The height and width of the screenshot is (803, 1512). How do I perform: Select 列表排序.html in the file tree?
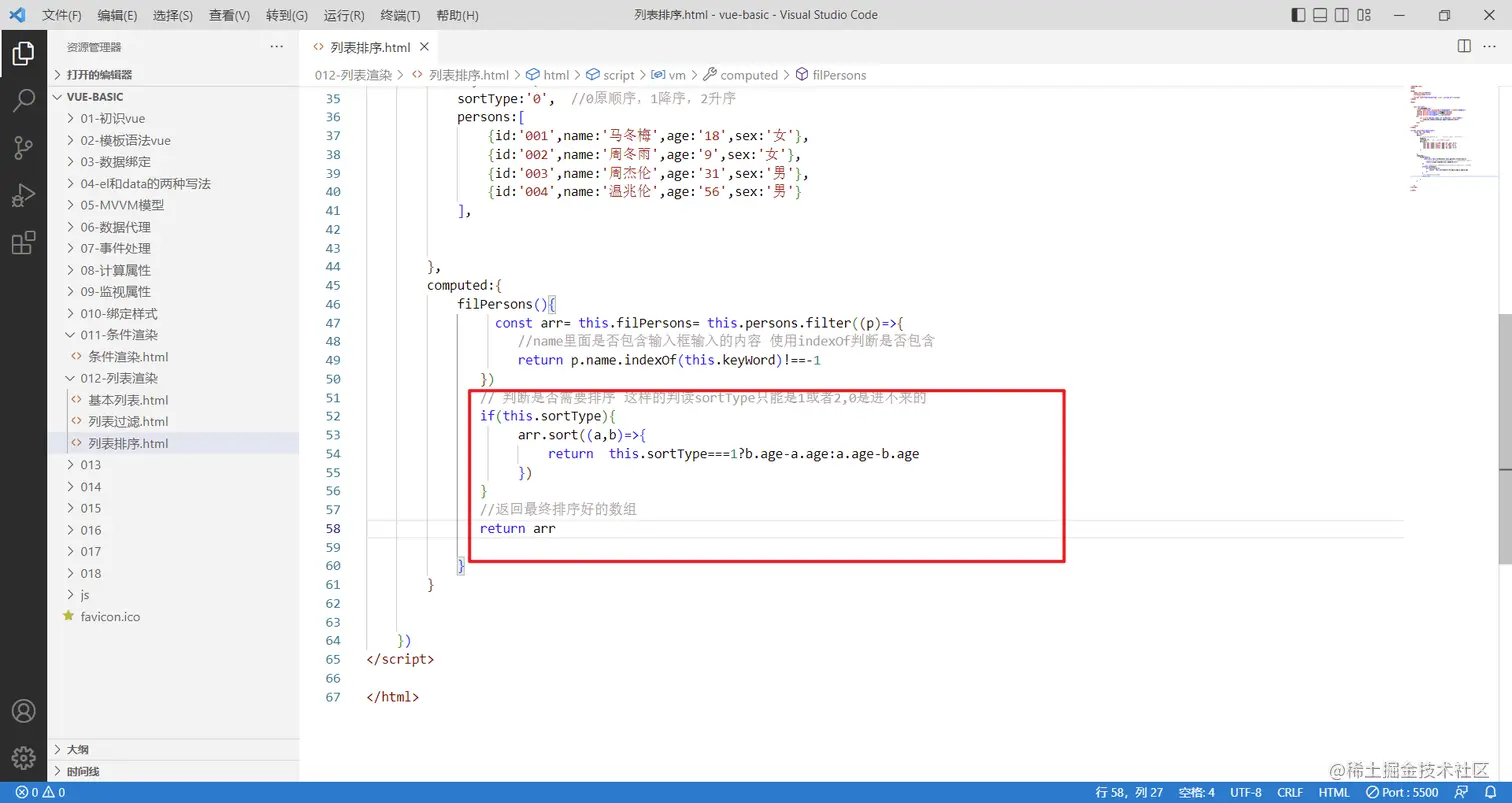[x=173, y=443]
